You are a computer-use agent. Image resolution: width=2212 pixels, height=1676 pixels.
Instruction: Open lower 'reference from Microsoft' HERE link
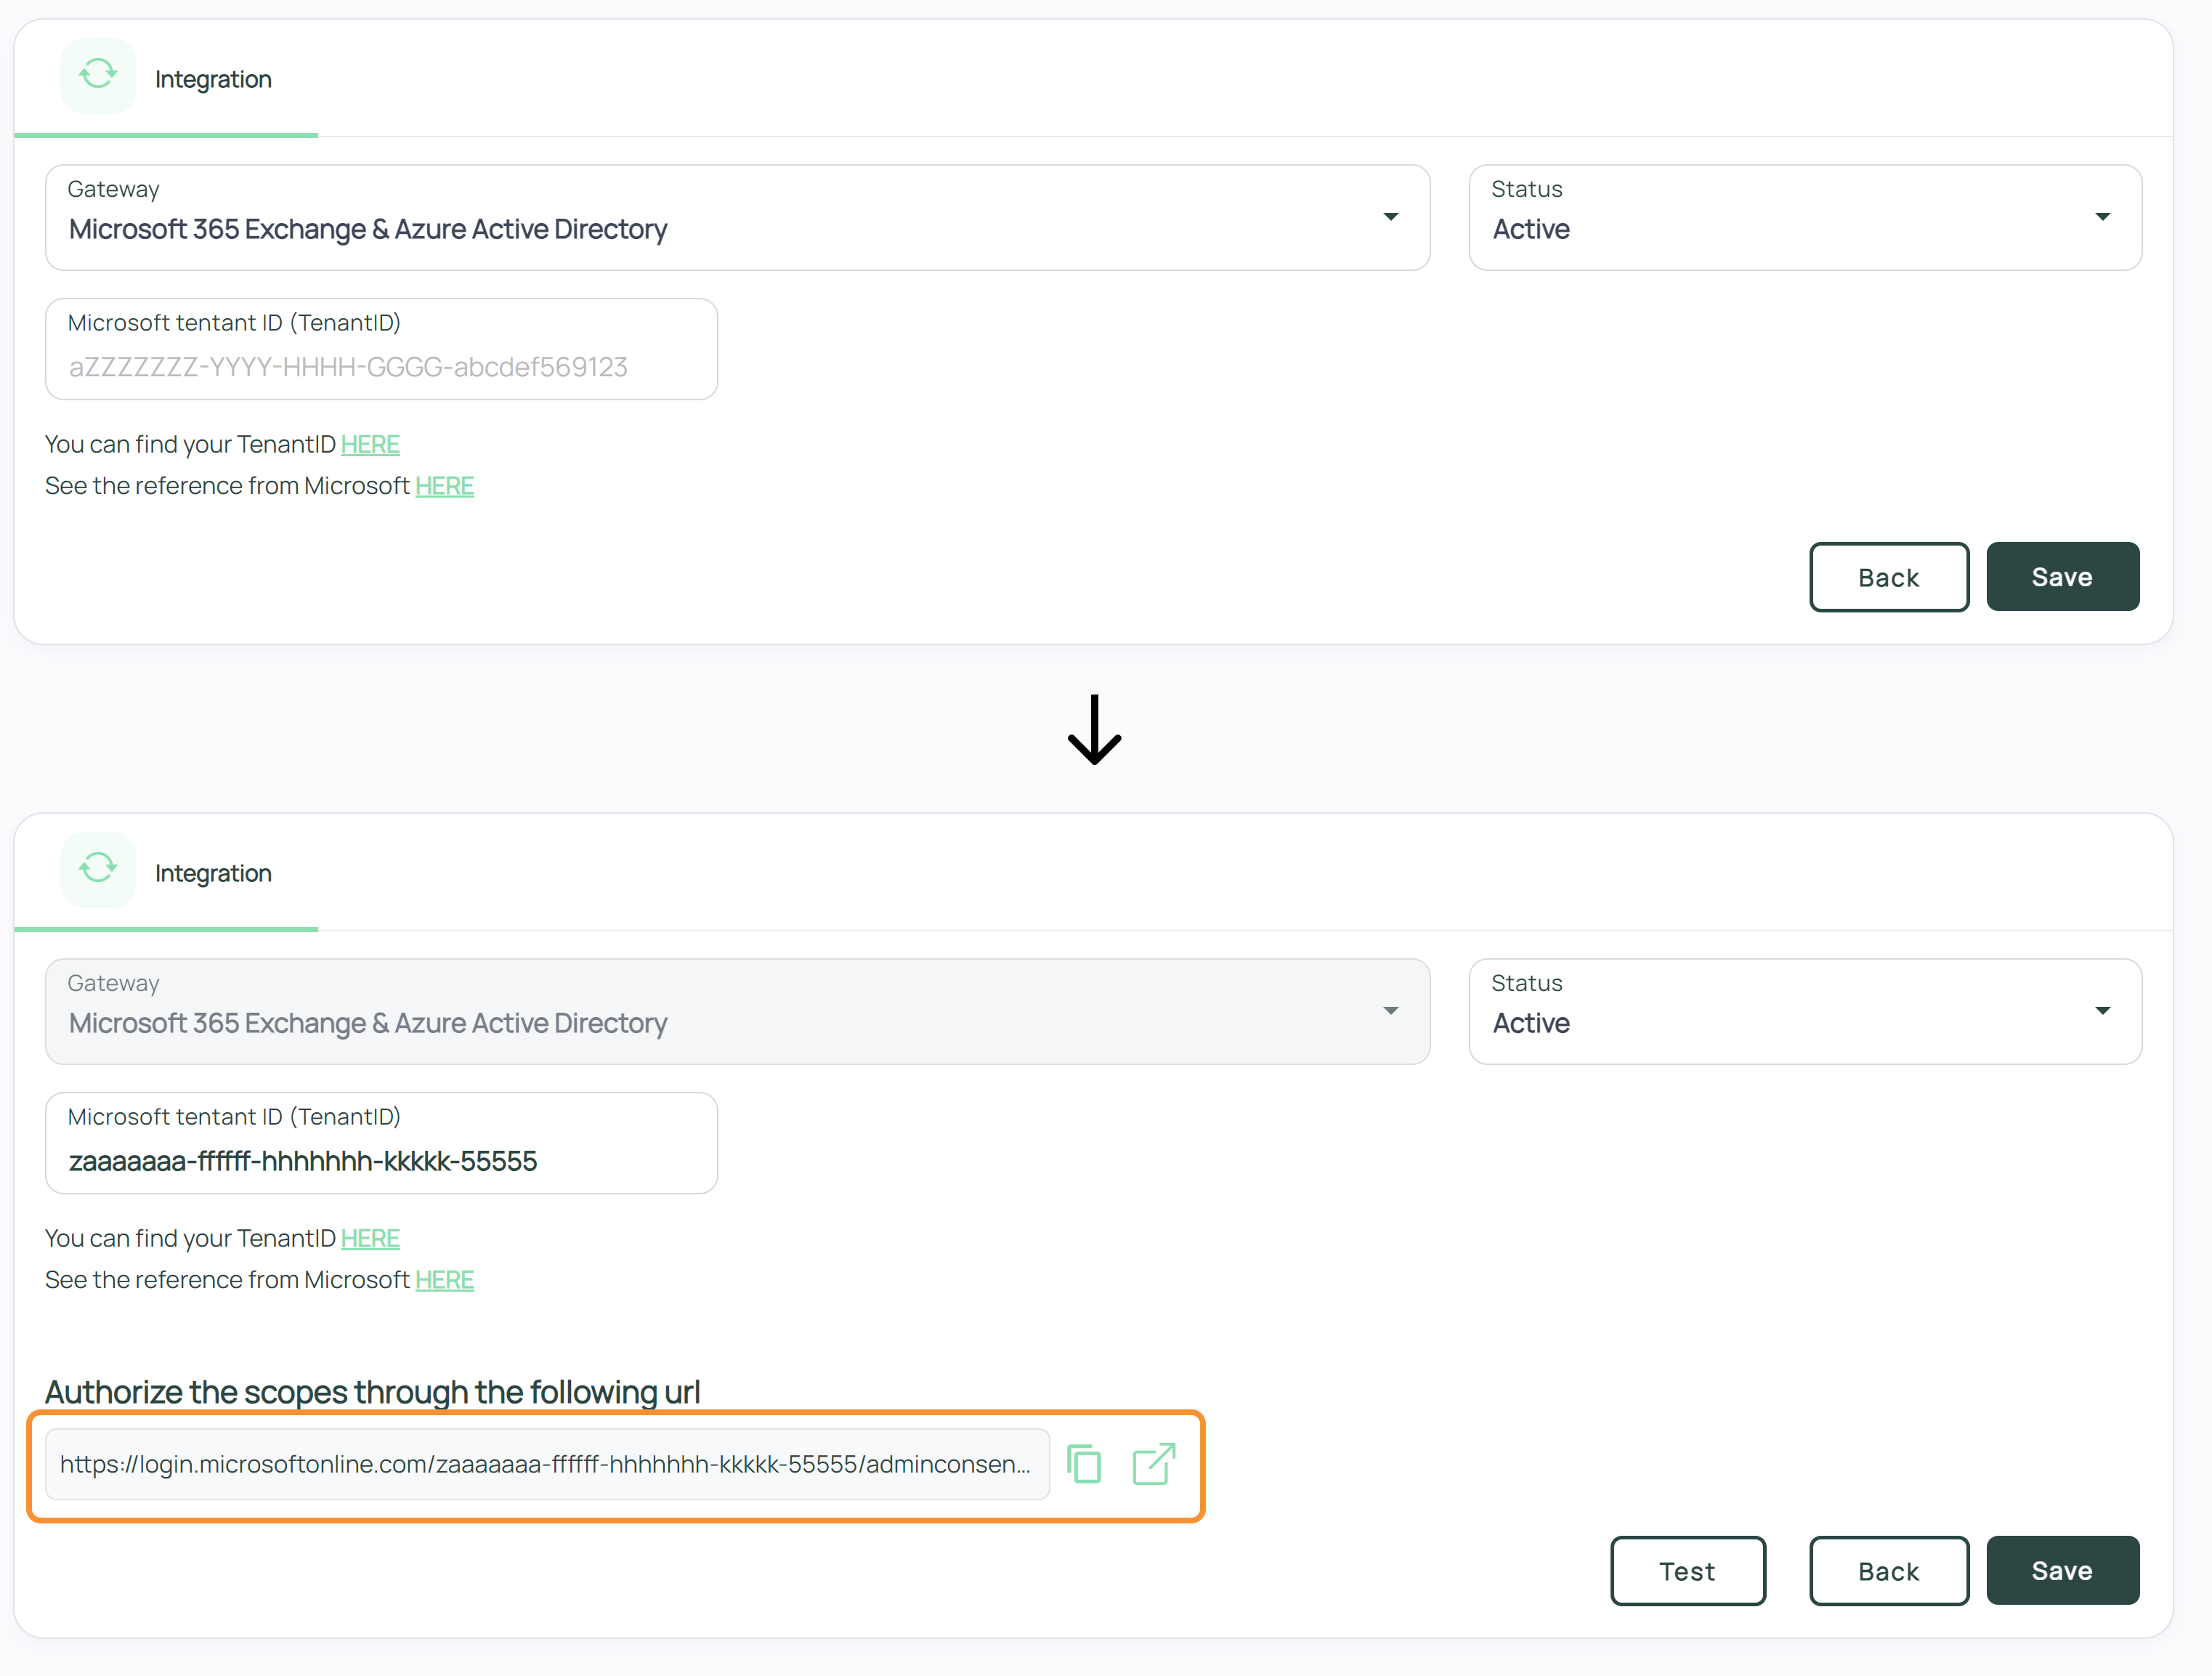444,1280
